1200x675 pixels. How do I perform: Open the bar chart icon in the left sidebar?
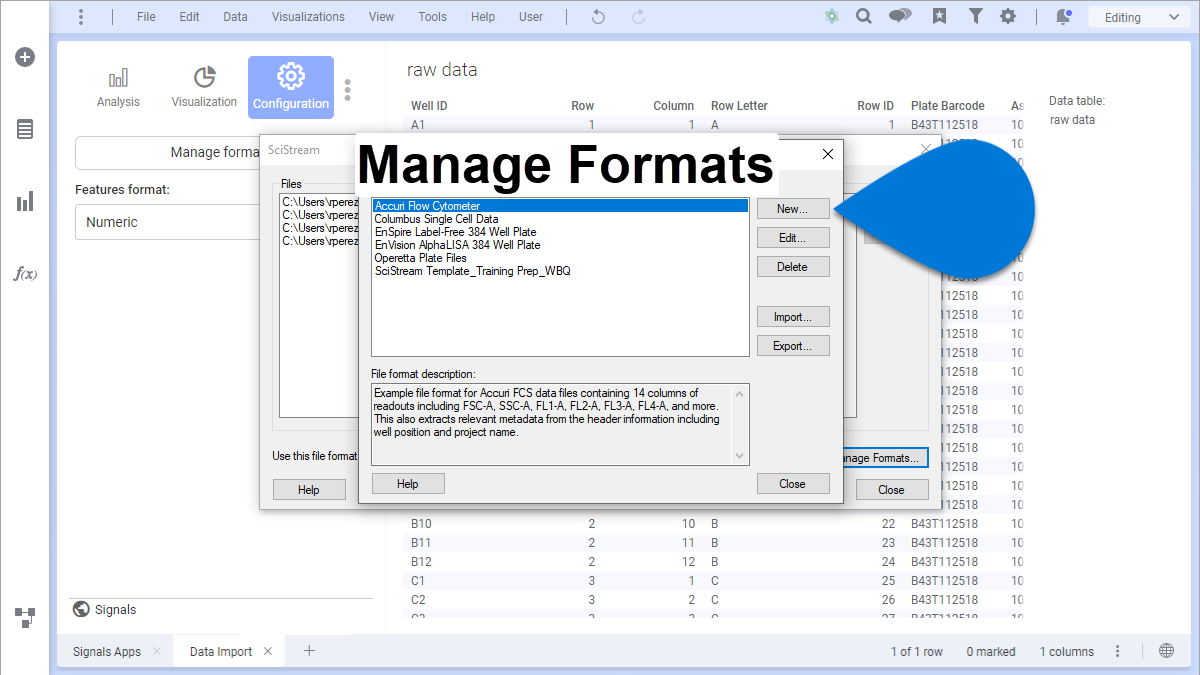coord(25,202)
